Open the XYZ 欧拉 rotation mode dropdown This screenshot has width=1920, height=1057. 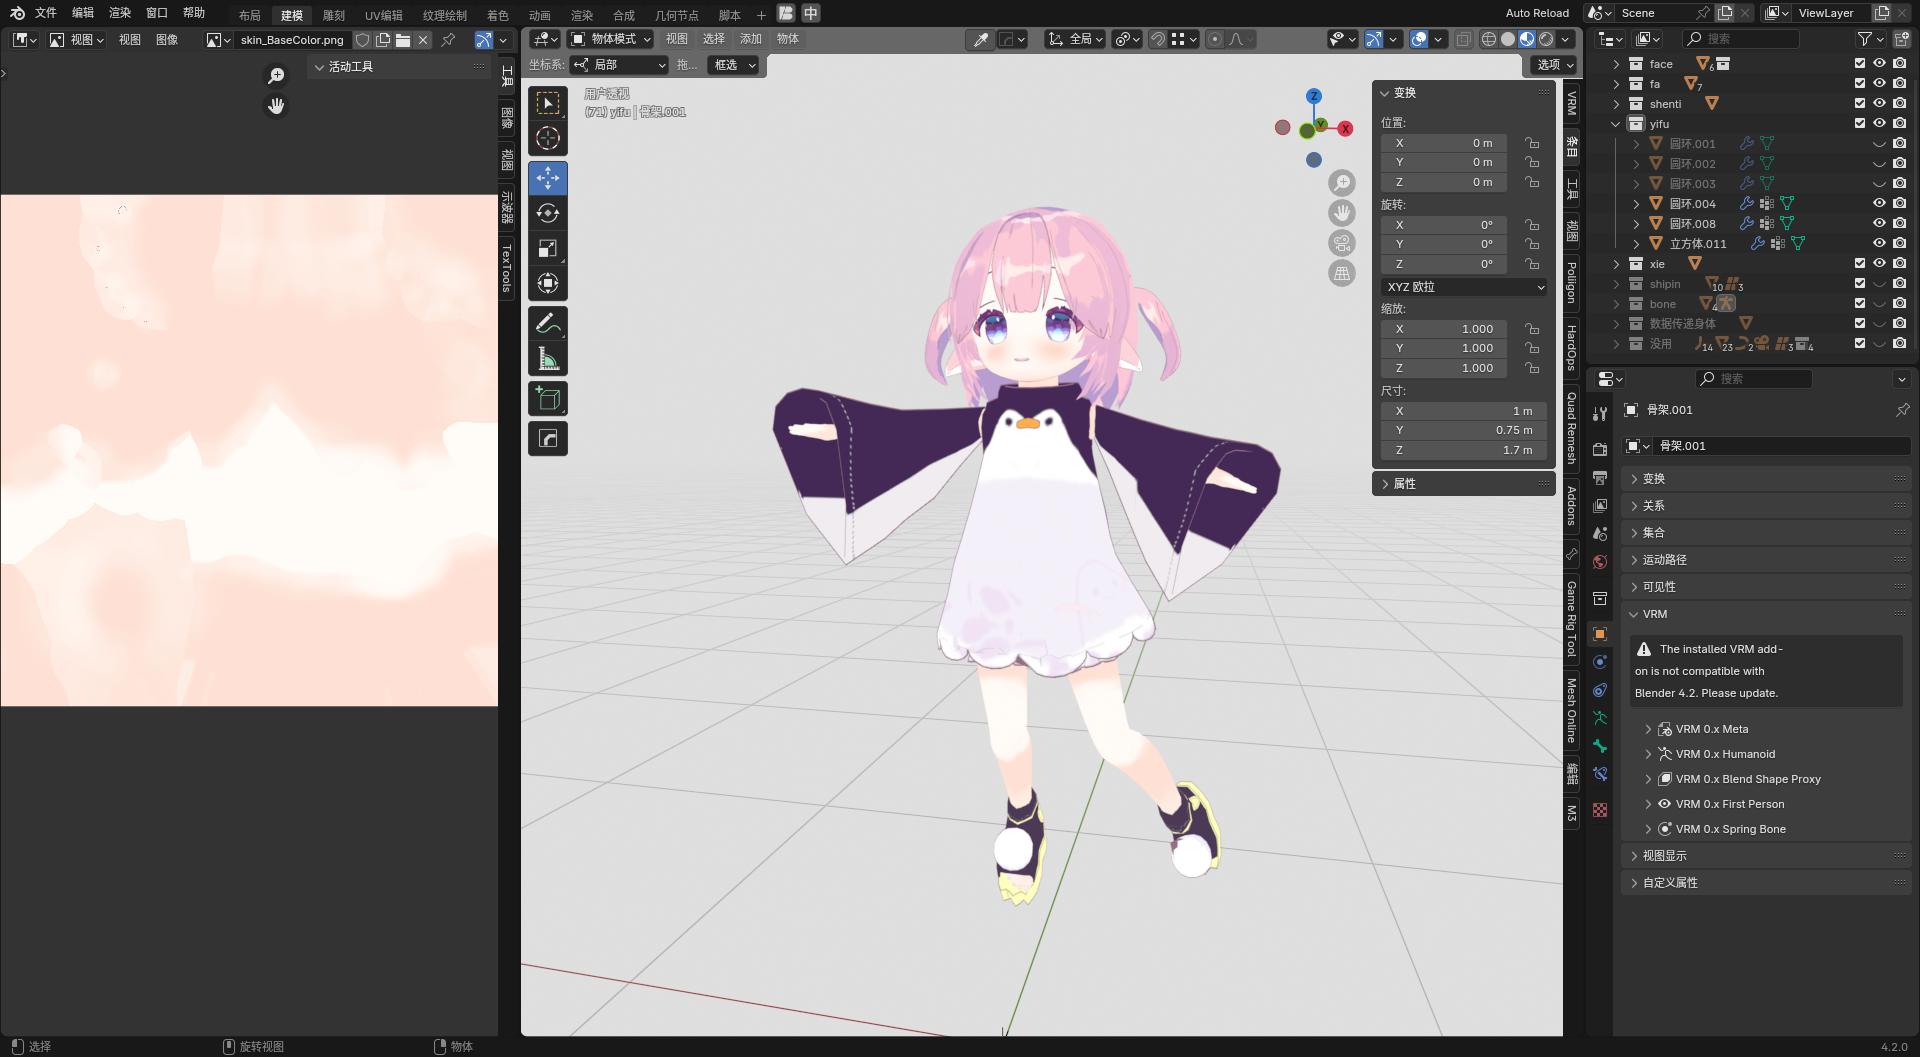click(1464, 287)
